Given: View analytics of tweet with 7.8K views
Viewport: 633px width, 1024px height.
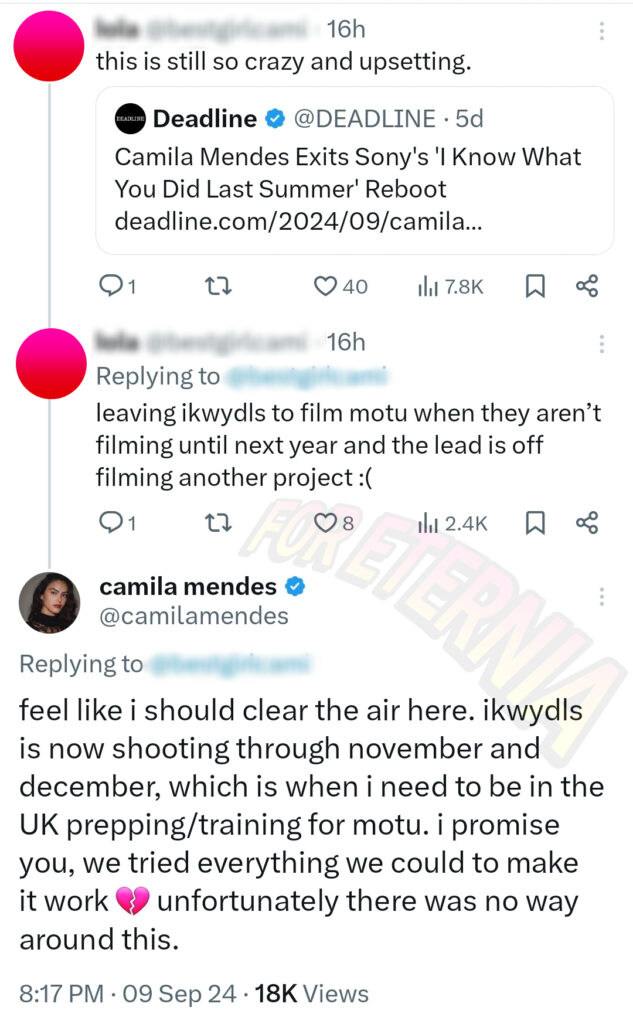Looking at the screenshot, I should click(450, 286).
